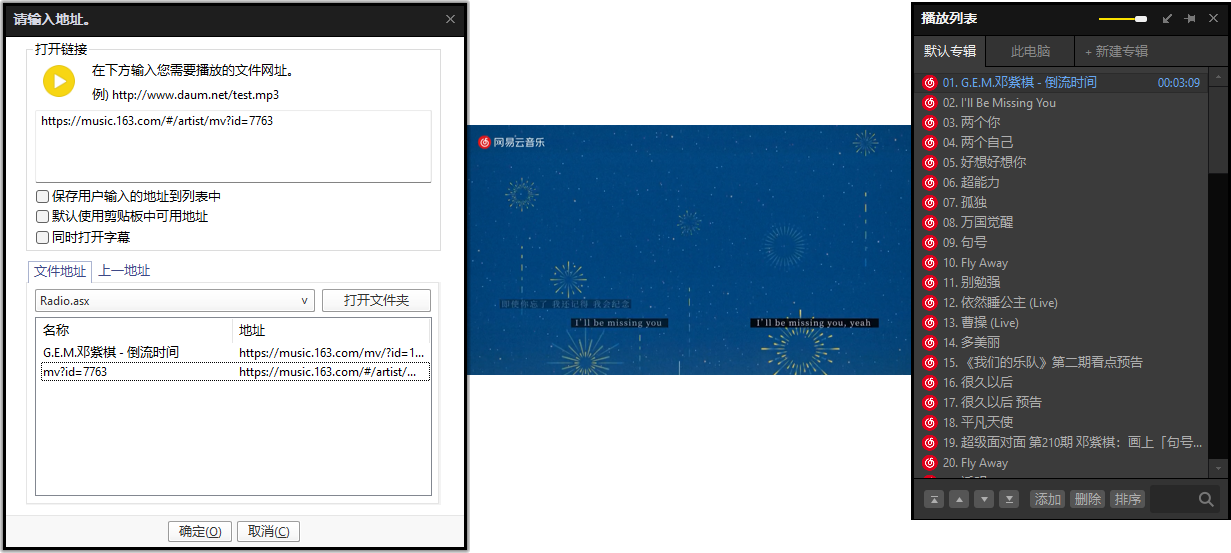Select the mv?id=7763 address row

[x=233, y=372]
